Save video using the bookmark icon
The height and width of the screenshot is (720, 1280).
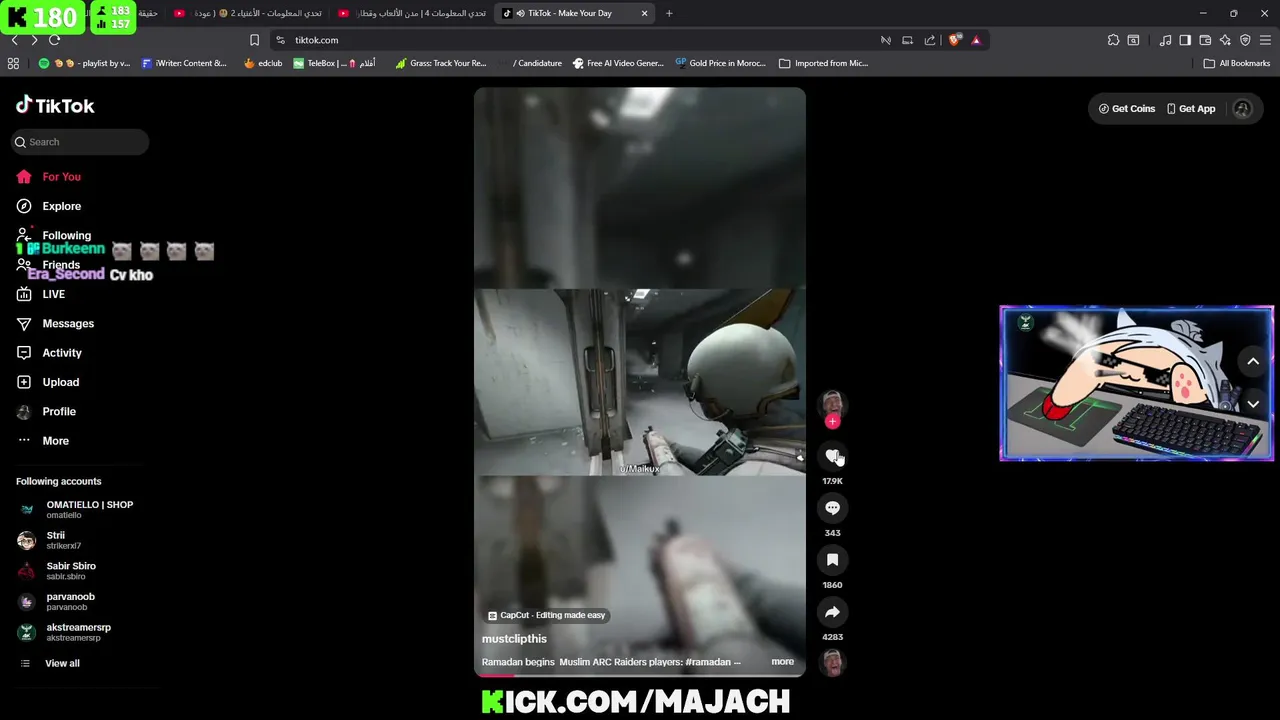[832, 560]
